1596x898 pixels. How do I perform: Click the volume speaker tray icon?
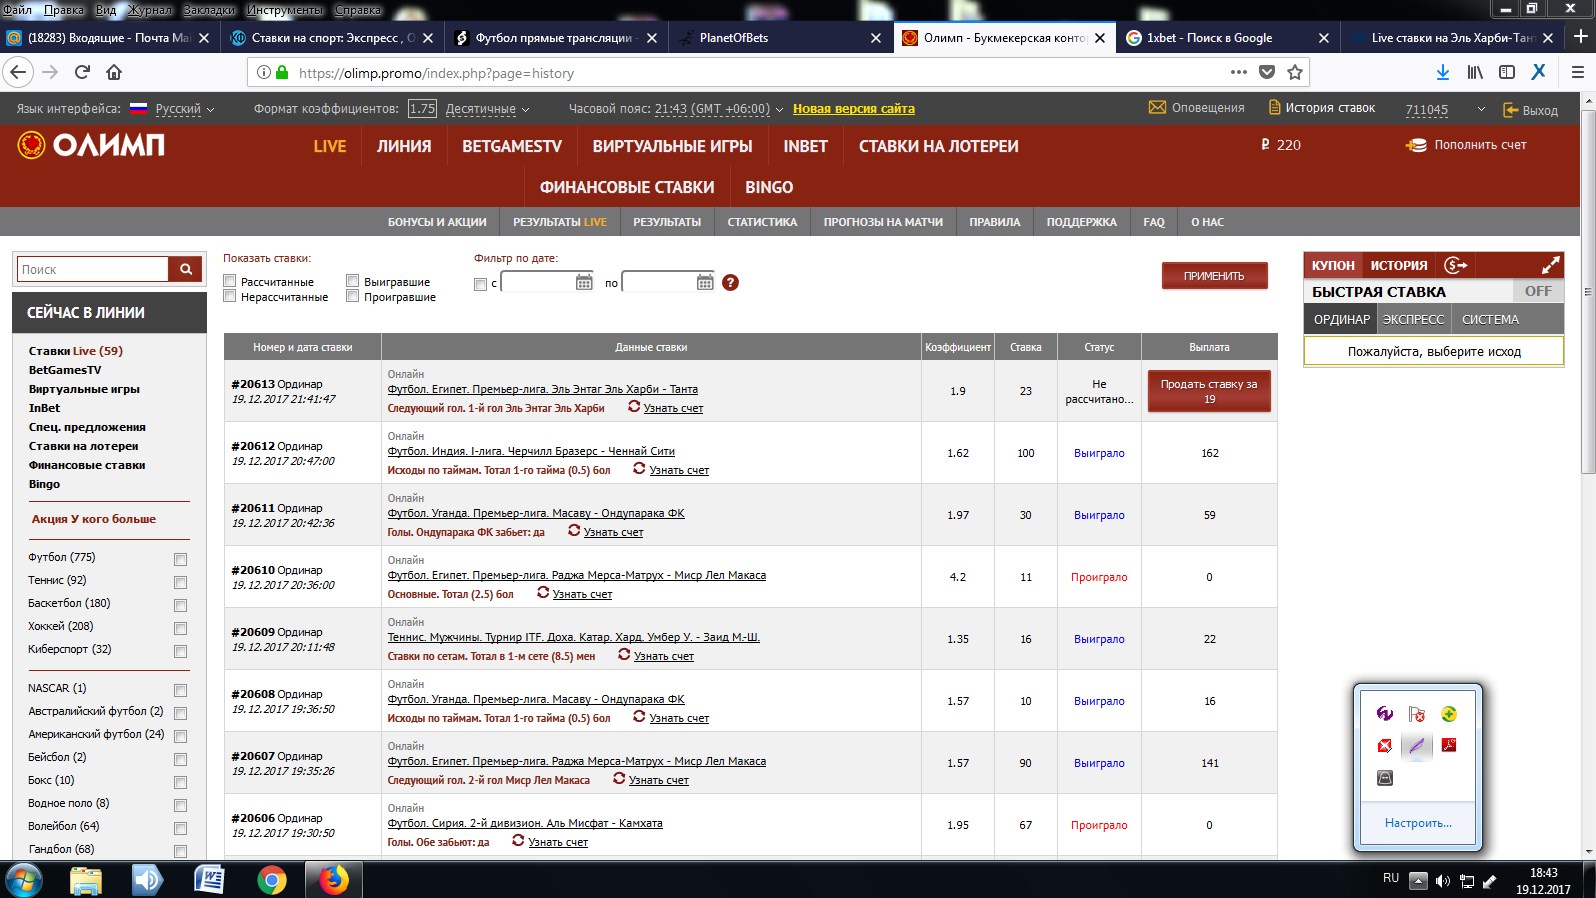1442,881
